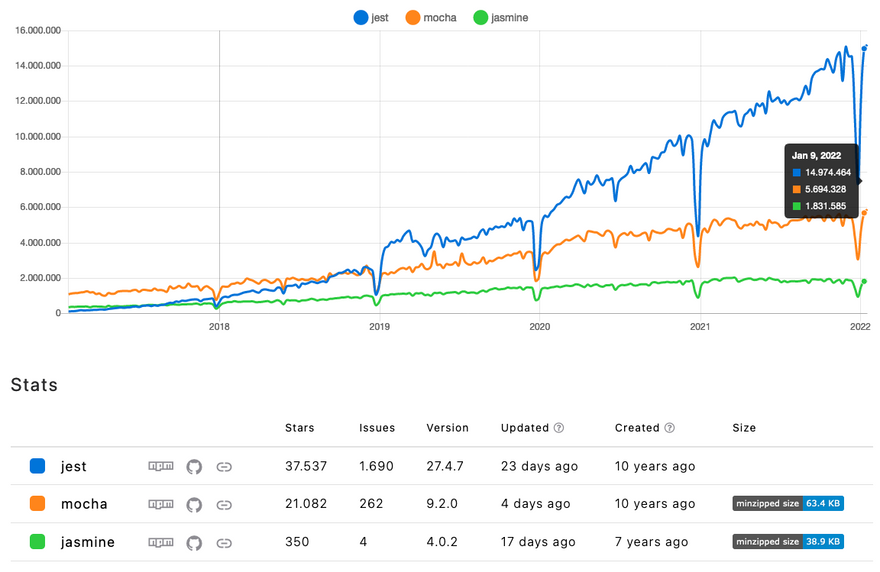Click the help icon beside Updated
The width and height of the screenshot is (880, 572).
click(x=559, y=428)
